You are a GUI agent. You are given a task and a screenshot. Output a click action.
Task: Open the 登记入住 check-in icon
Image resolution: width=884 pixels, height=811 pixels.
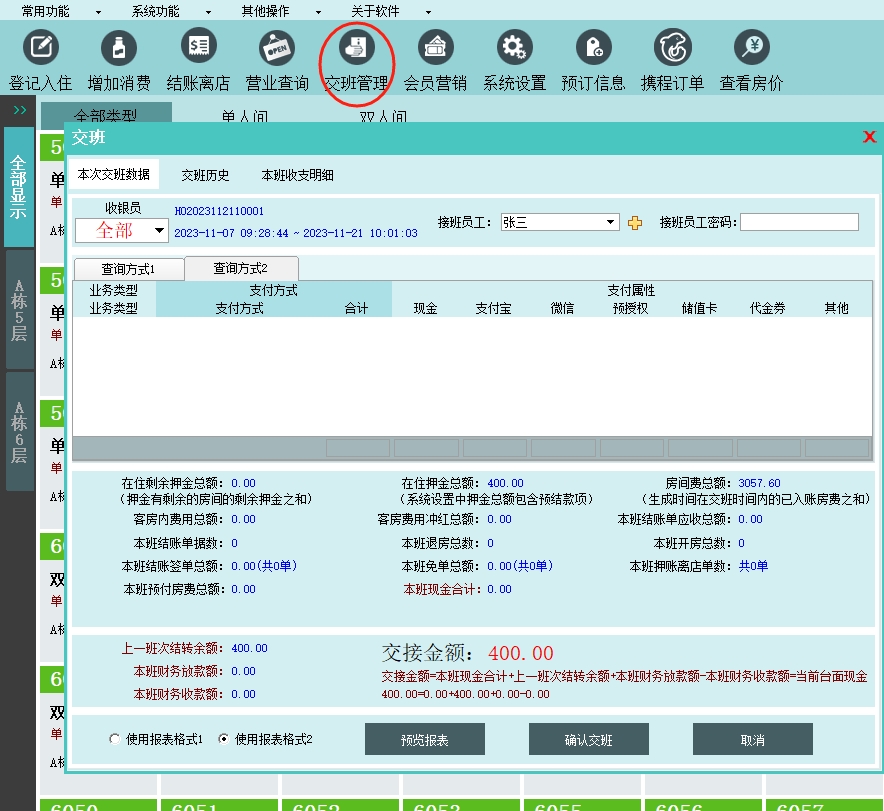(x=40, y=47)
